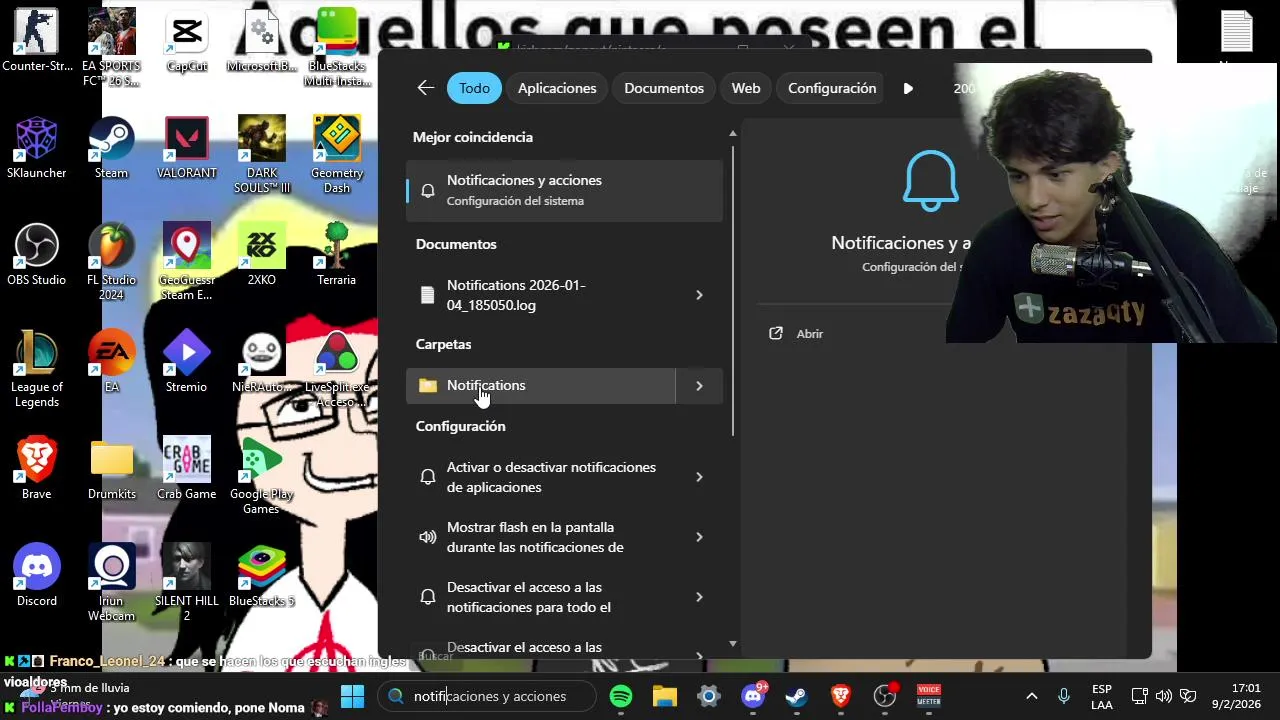Click the results list scroll-down arrow
1280x720 pixels.
tap(733, 644)
